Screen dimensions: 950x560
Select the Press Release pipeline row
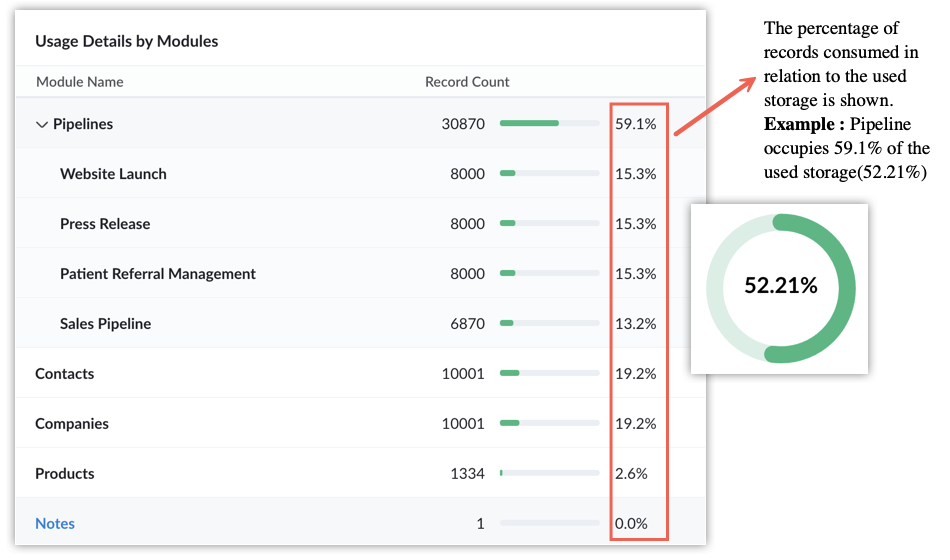tap(360, 224)
